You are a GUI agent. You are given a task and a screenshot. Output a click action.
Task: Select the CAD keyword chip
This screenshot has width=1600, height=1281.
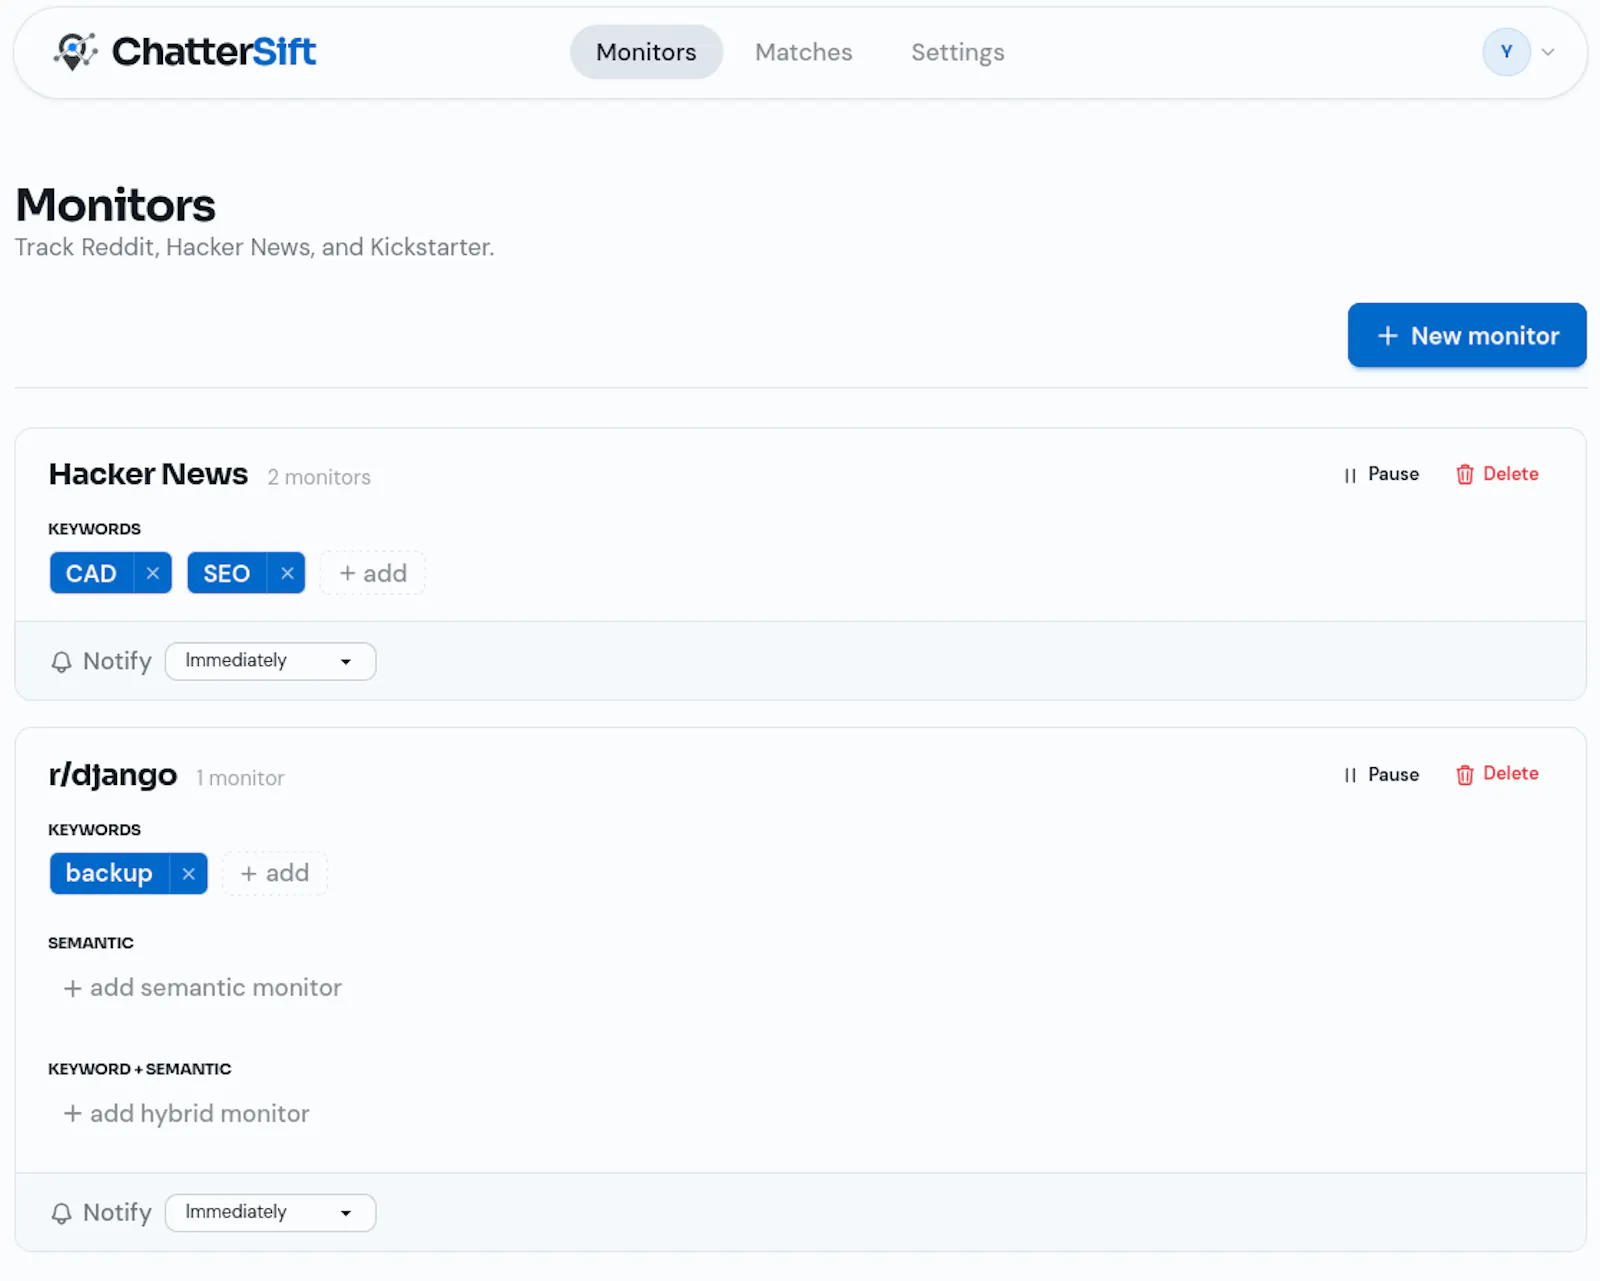91,573
